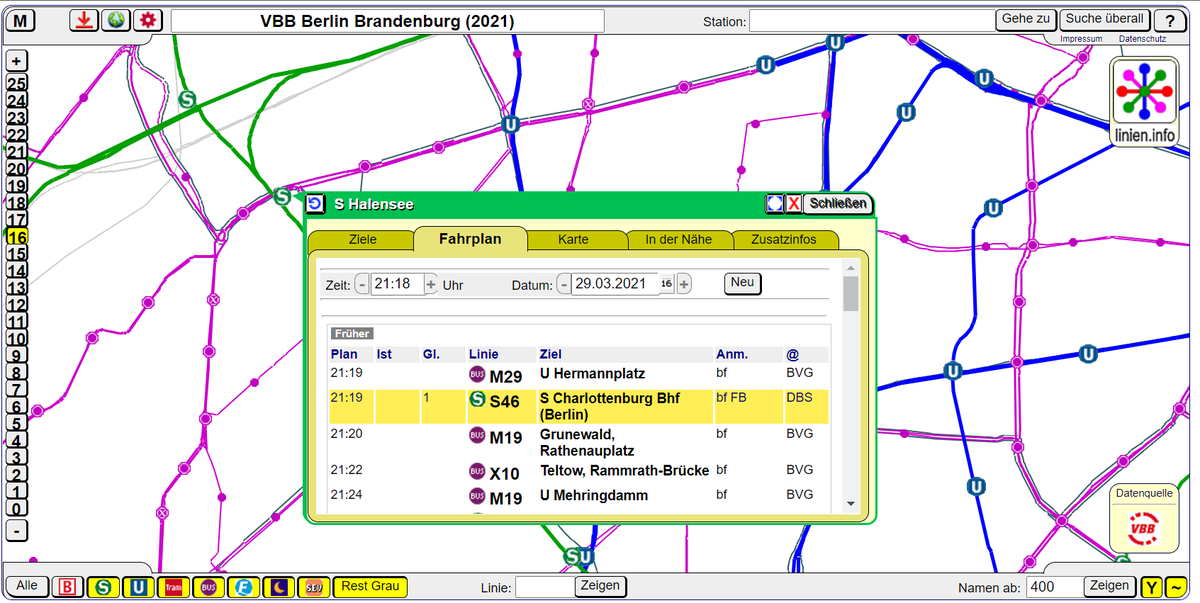1200x603 pixels.
Task: Toggle the Rest Grau option
Action: coord(370,587)
